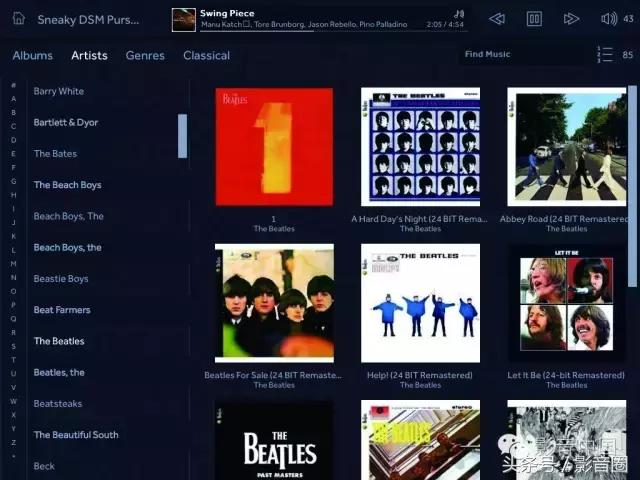Viewport: 640px width, 480px height.
Task: Select artist Beastie Boys
Action: (x=61, y=279)
